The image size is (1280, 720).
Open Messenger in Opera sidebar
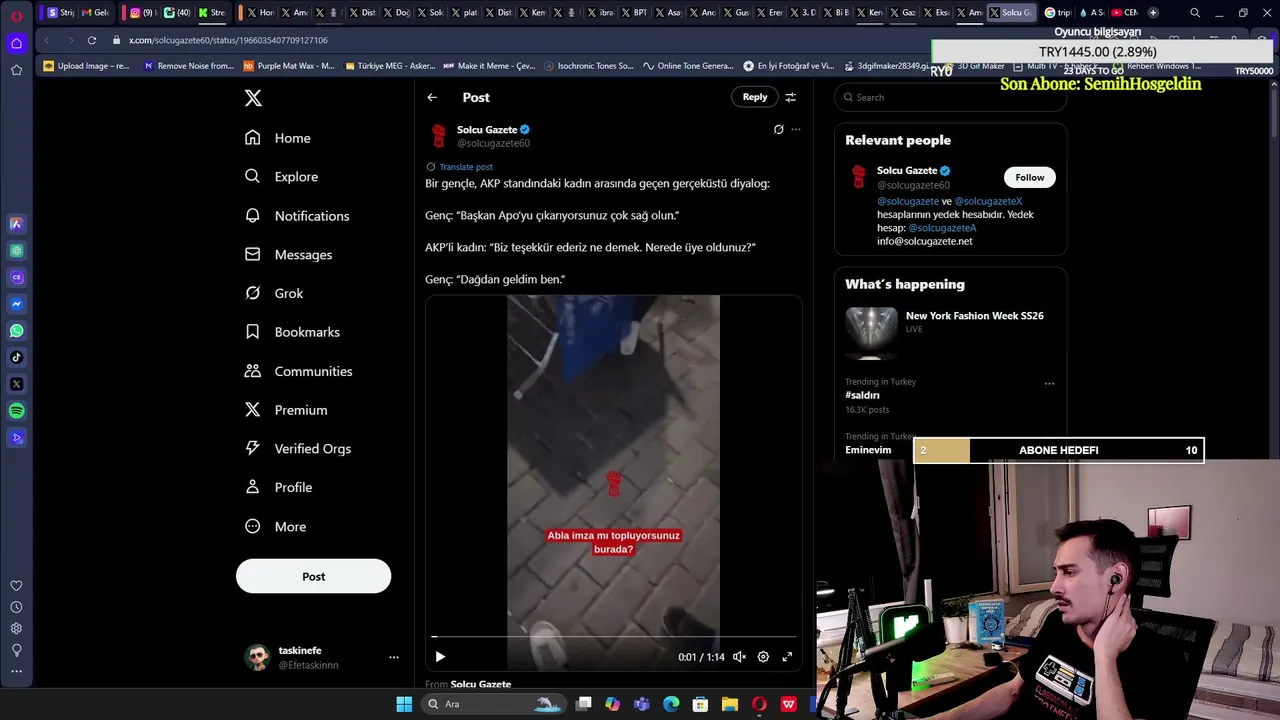tap(16, 304)
